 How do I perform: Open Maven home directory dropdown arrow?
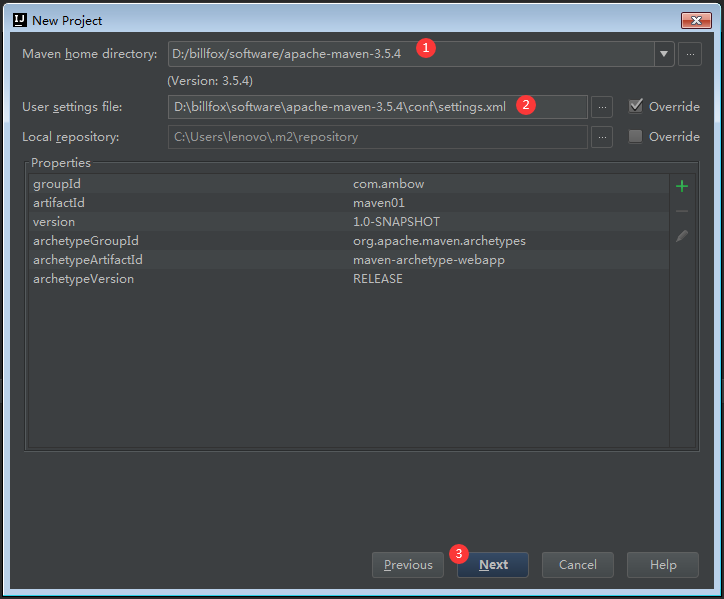[x=664, y=54]
